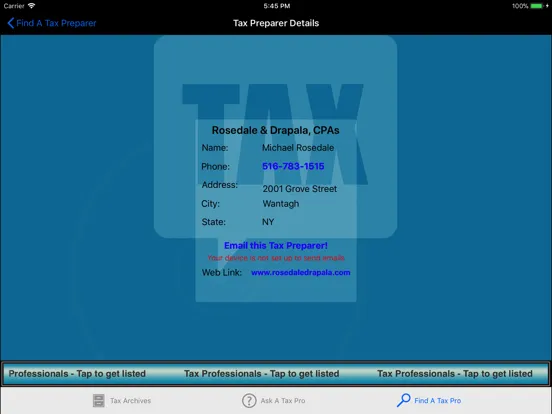The width and height of the screenshot is (552, 414).
Task: Tap the 'device is not set up' warning text
Action: (276, 258)
